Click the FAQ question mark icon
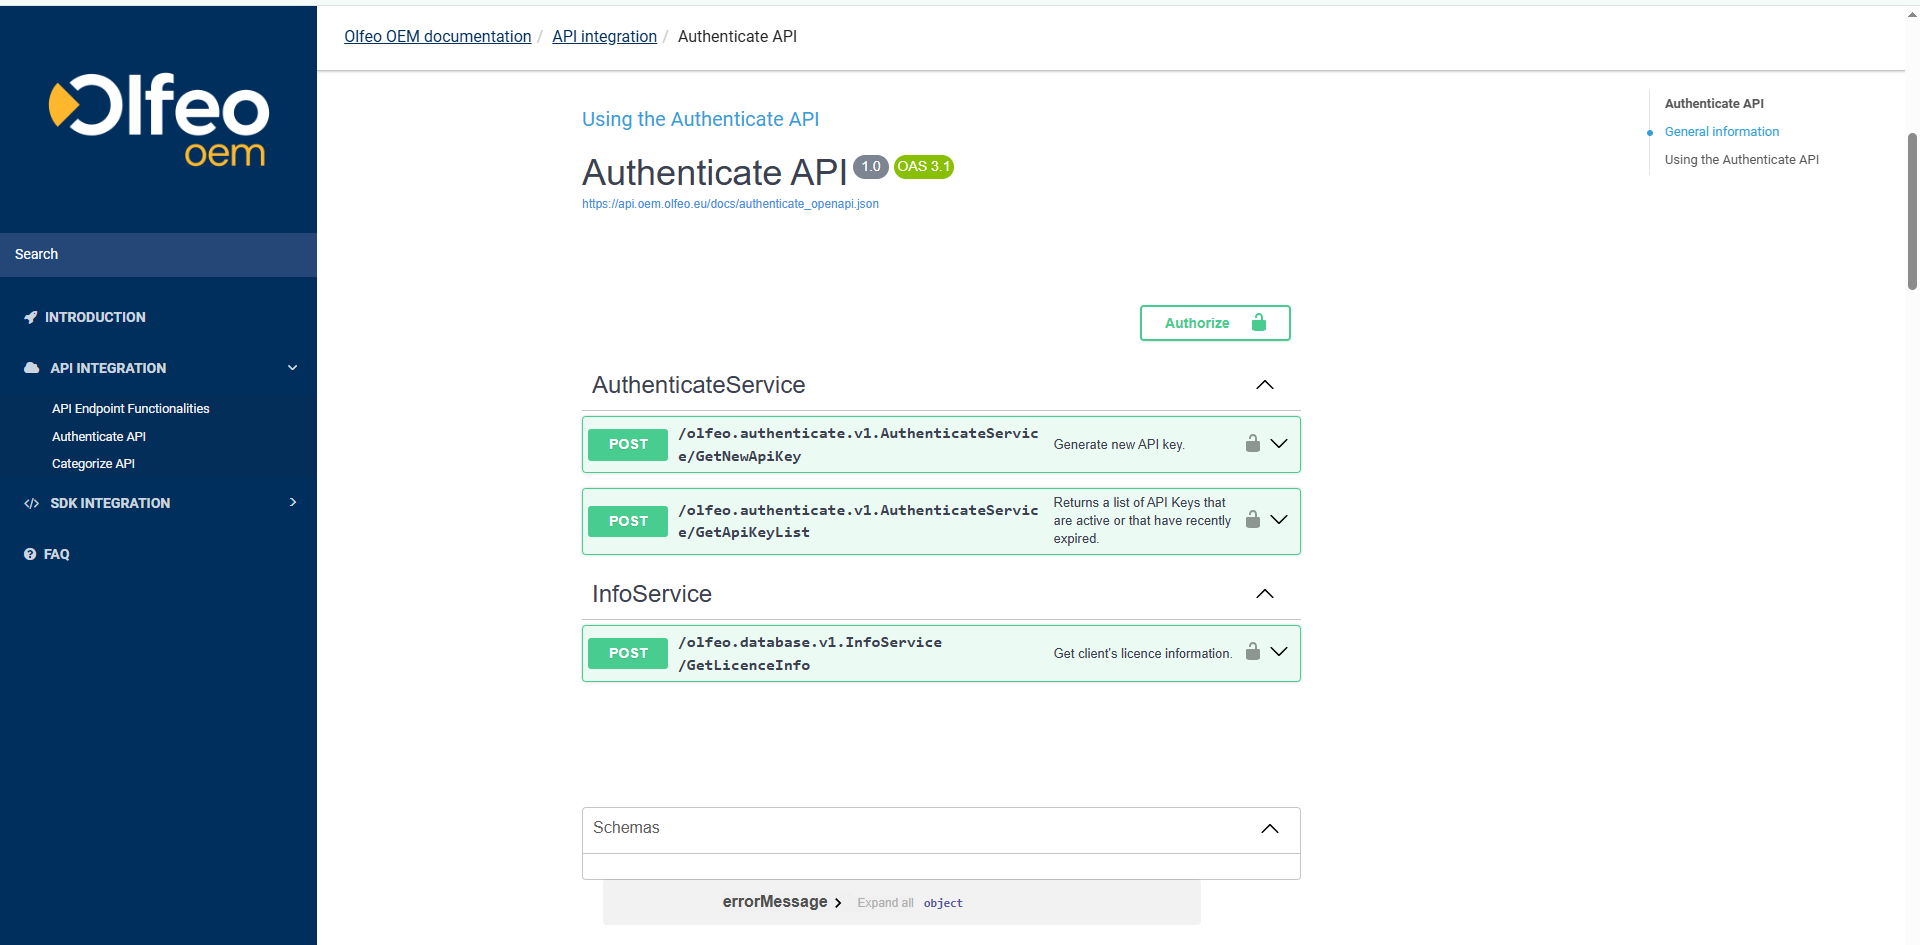This screenshot has width=1920, height=945. click(30, 554)
